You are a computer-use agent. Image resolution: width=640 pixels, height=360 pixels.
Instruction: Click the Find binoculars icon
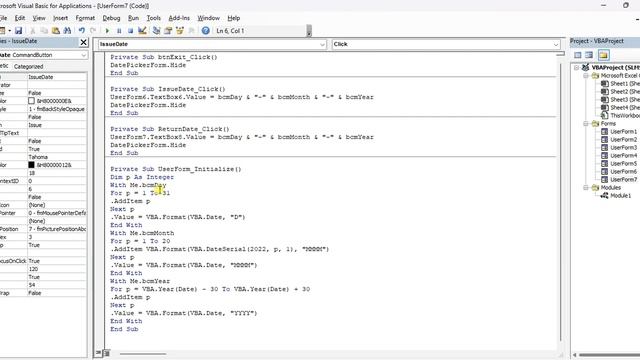67,31
